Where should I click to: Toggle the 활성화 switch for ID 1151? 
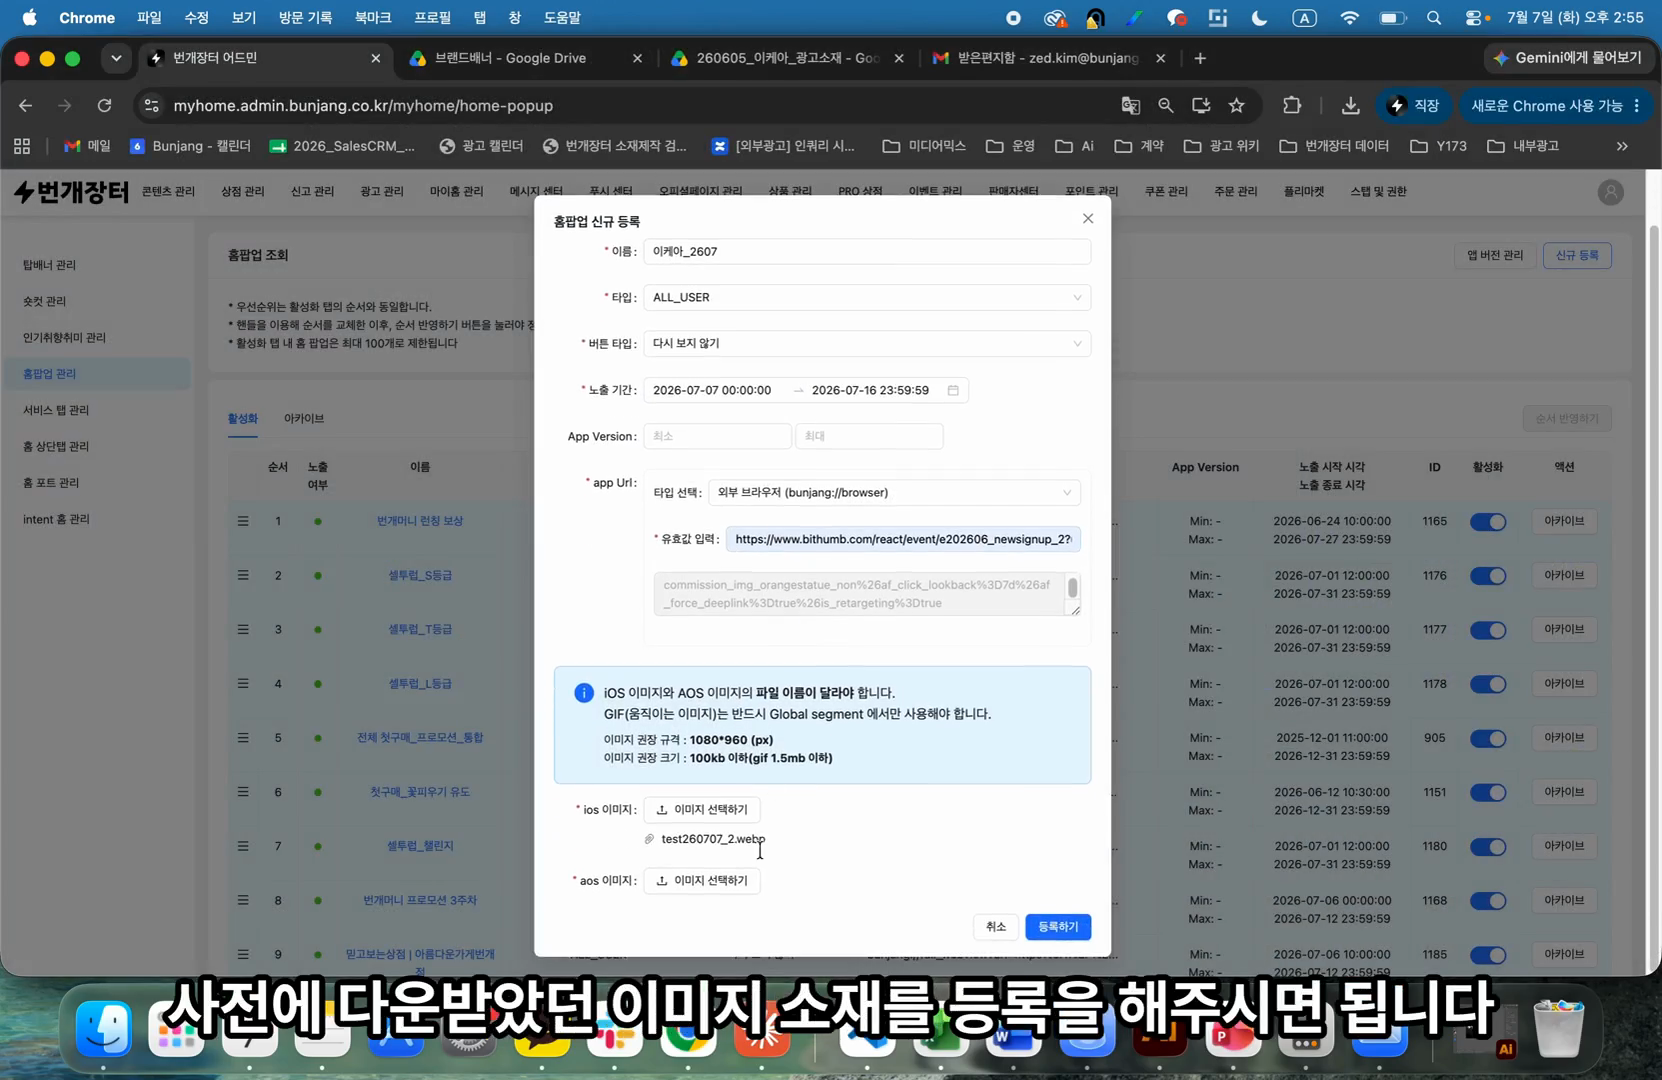1487,792
